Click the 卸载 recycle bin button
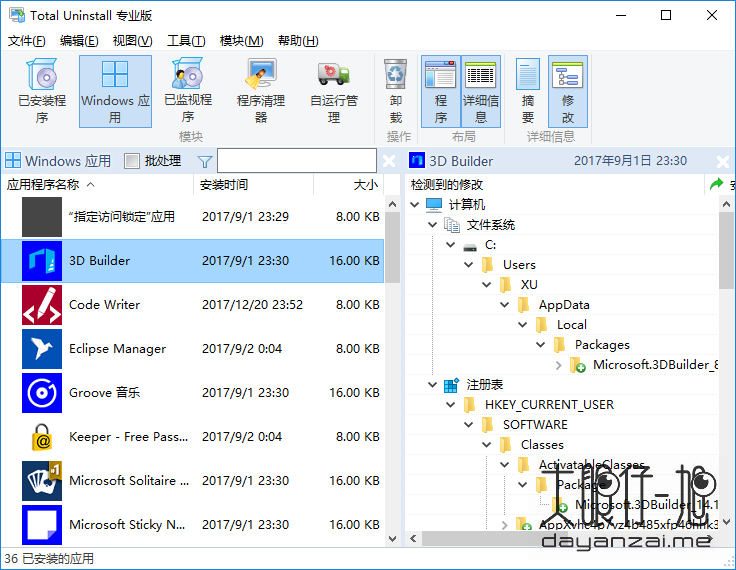 coord(395,91)
